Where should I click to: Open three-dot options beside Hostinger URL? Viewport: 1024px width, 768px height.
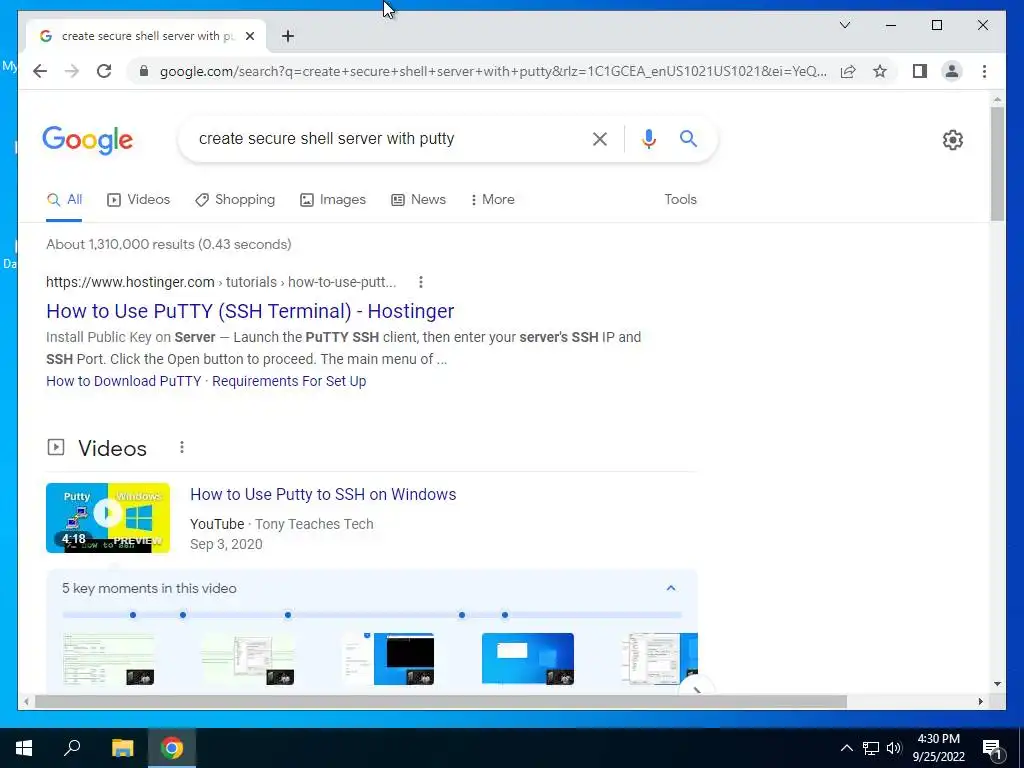point(421,282)
